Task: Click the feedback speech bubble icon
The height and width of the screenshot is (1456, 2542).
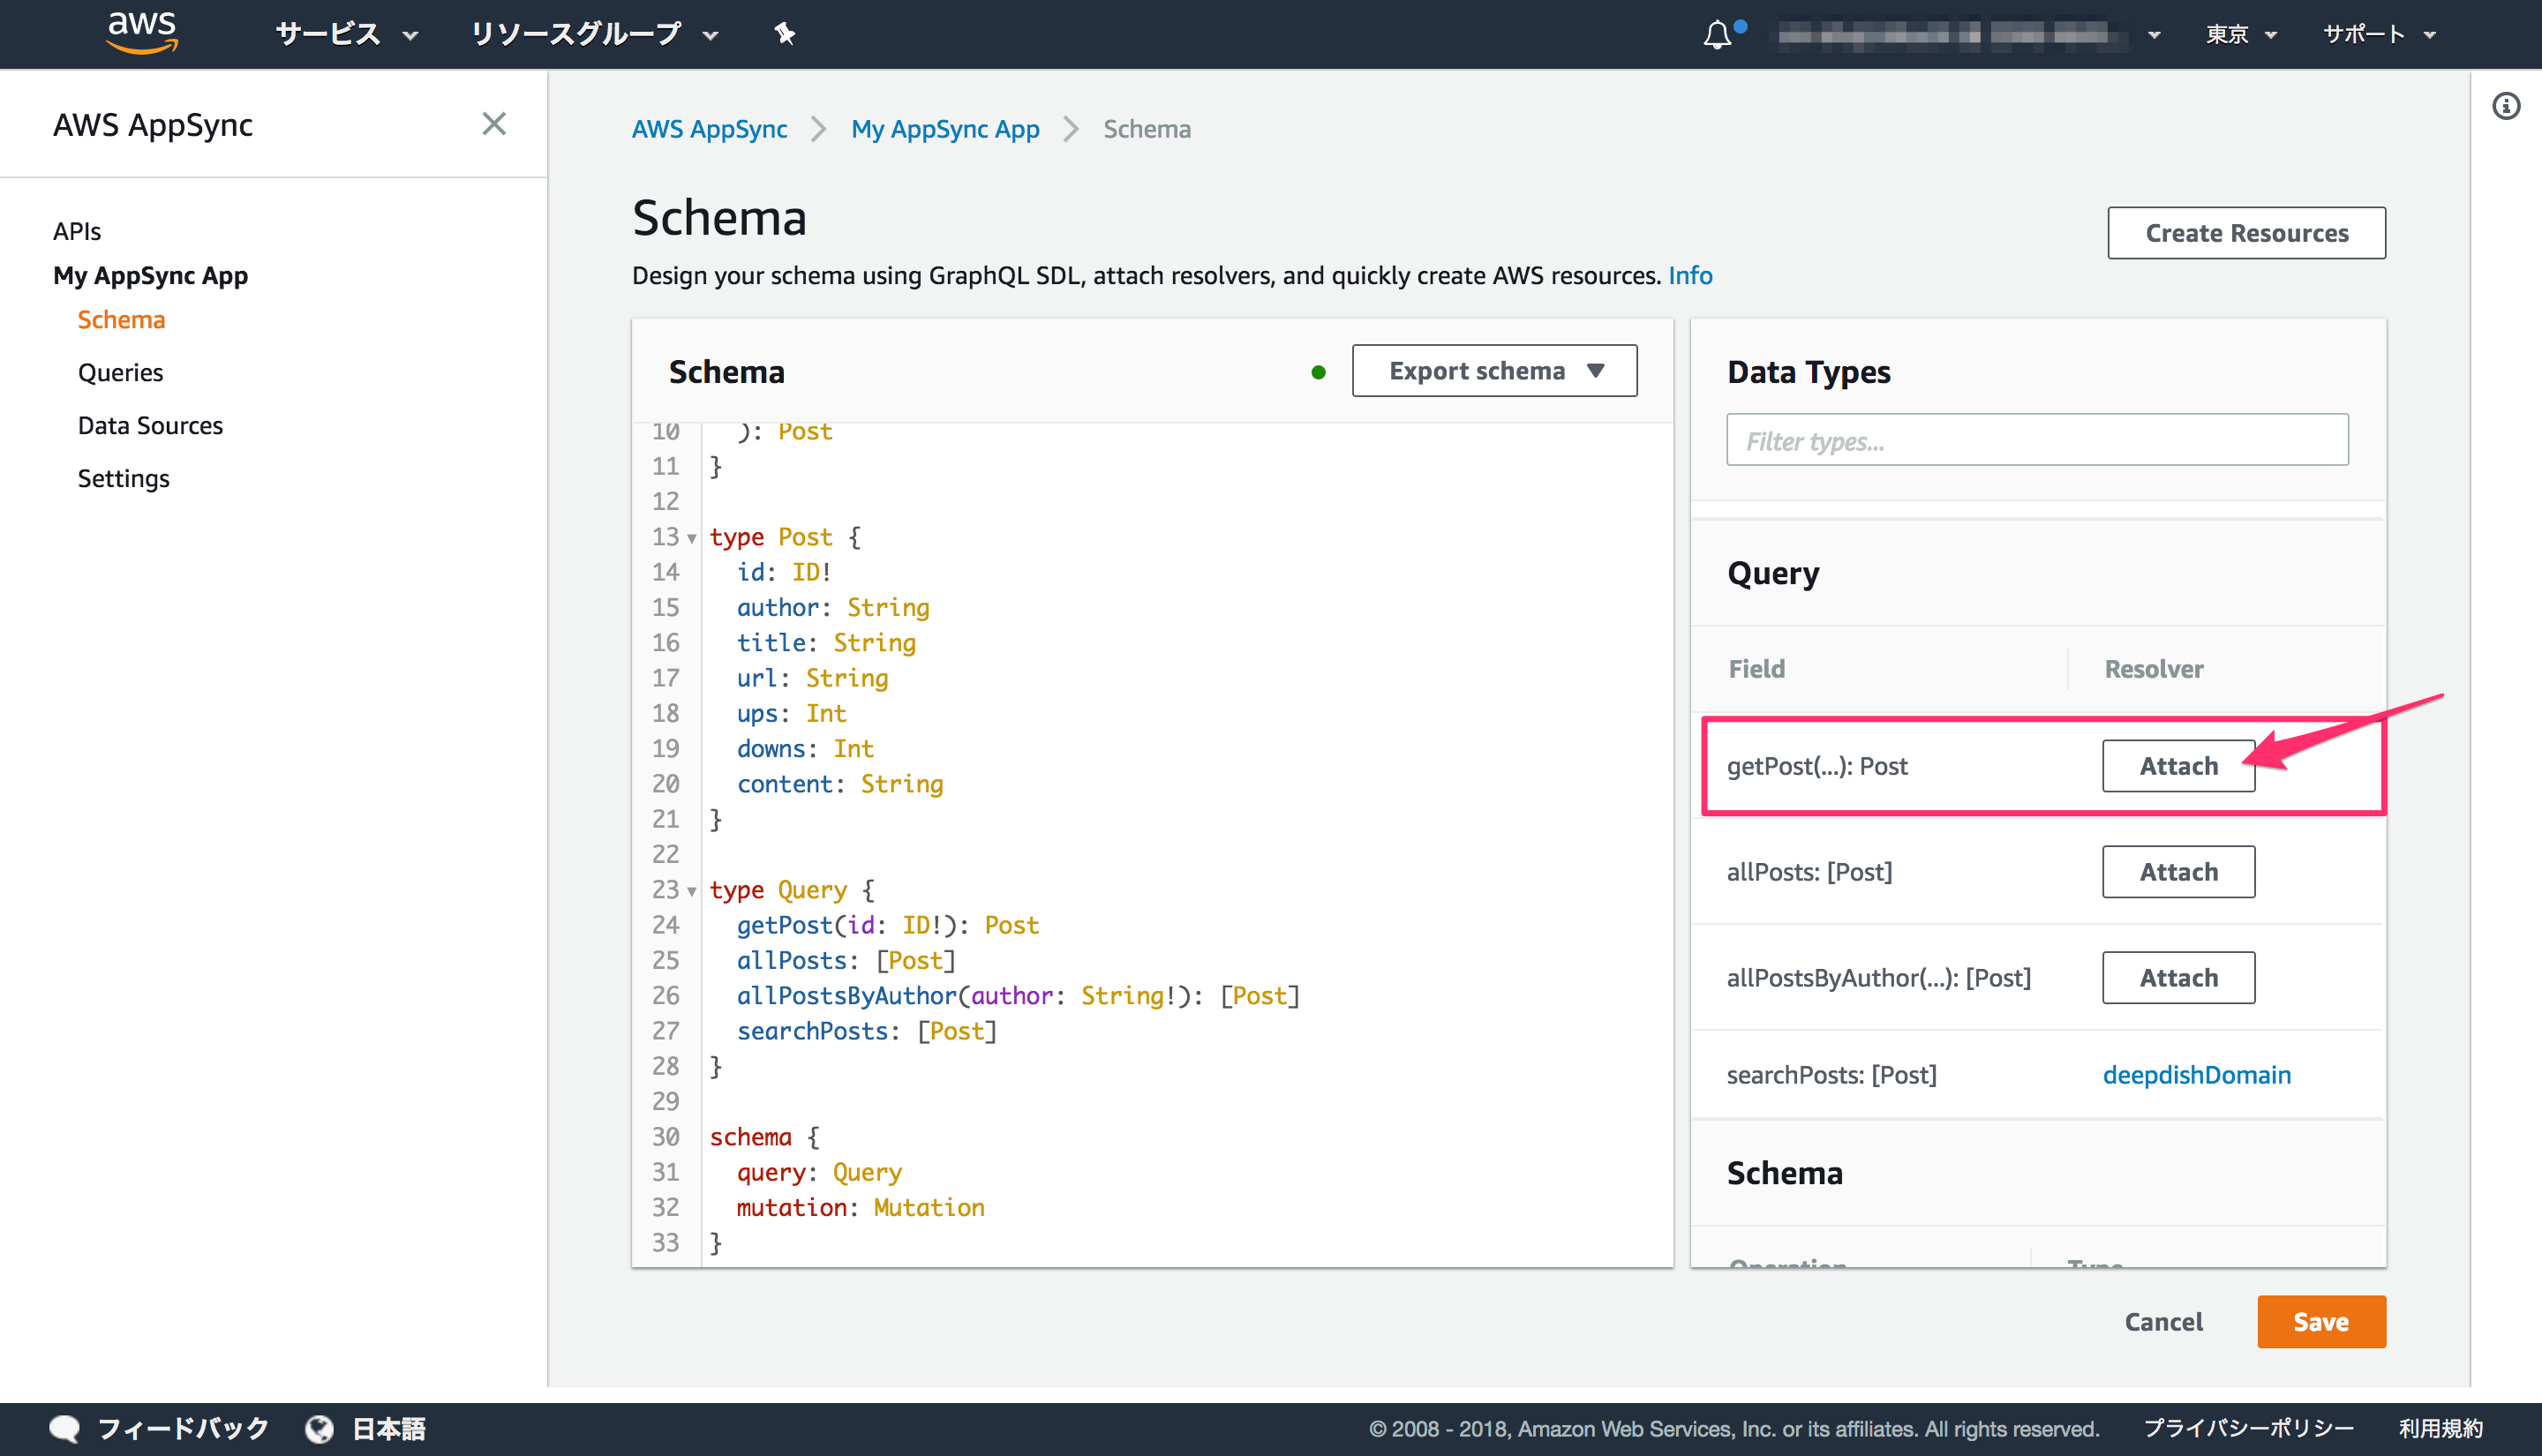Action: [x=65, y=1428]
